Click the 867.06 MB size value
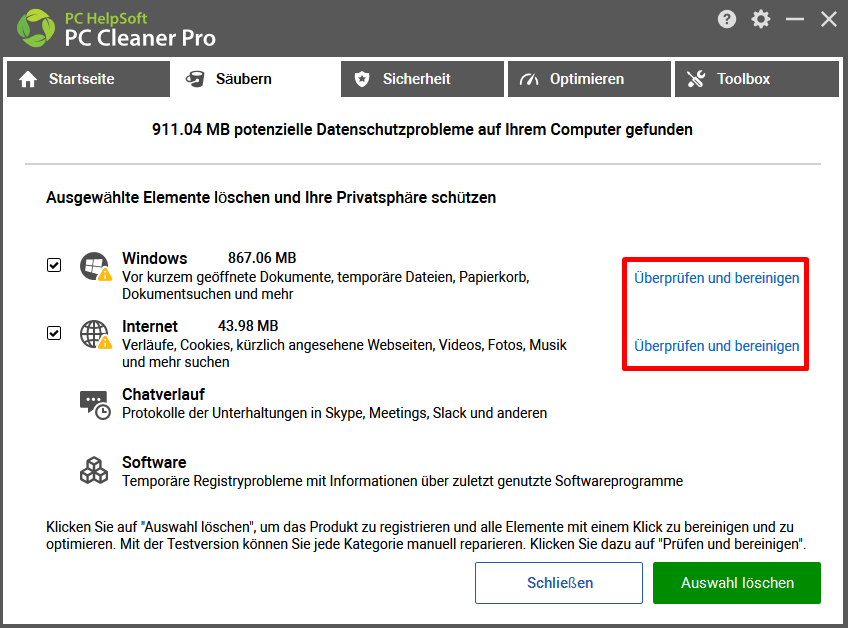This screenshot has height=628, width=848. coord(262,257)
